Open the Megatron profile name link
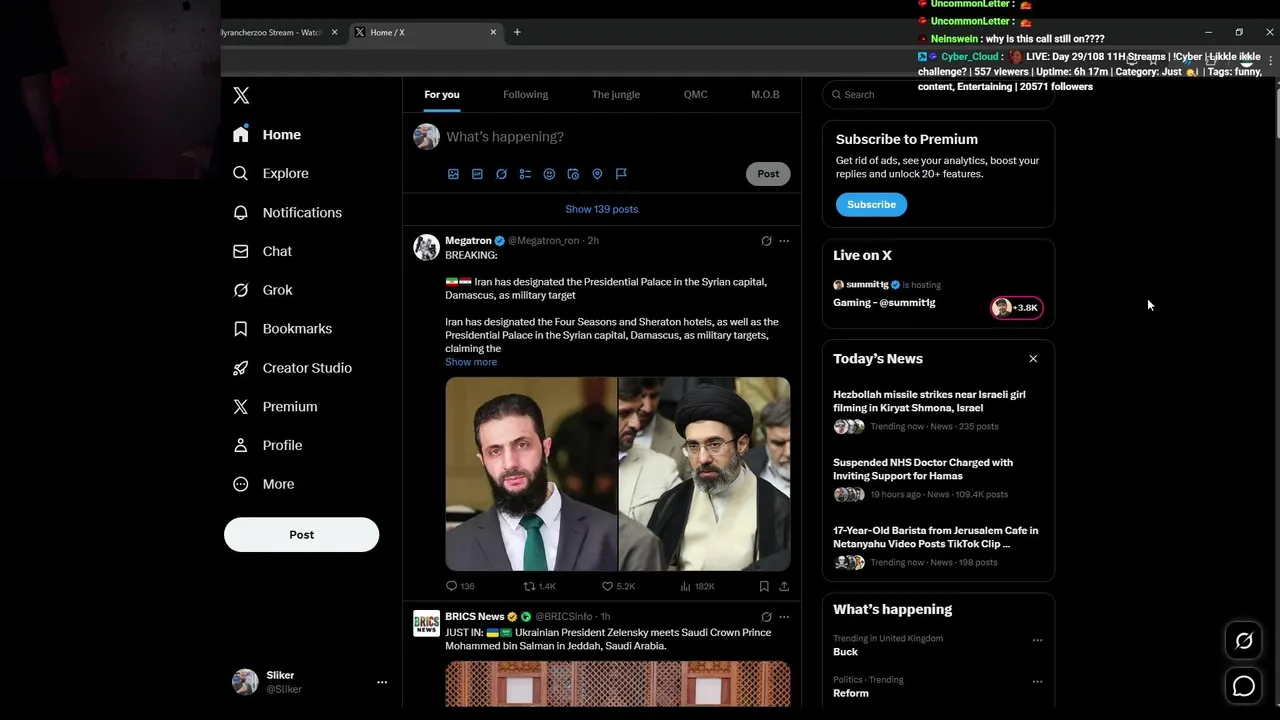 tap(468, 241)
